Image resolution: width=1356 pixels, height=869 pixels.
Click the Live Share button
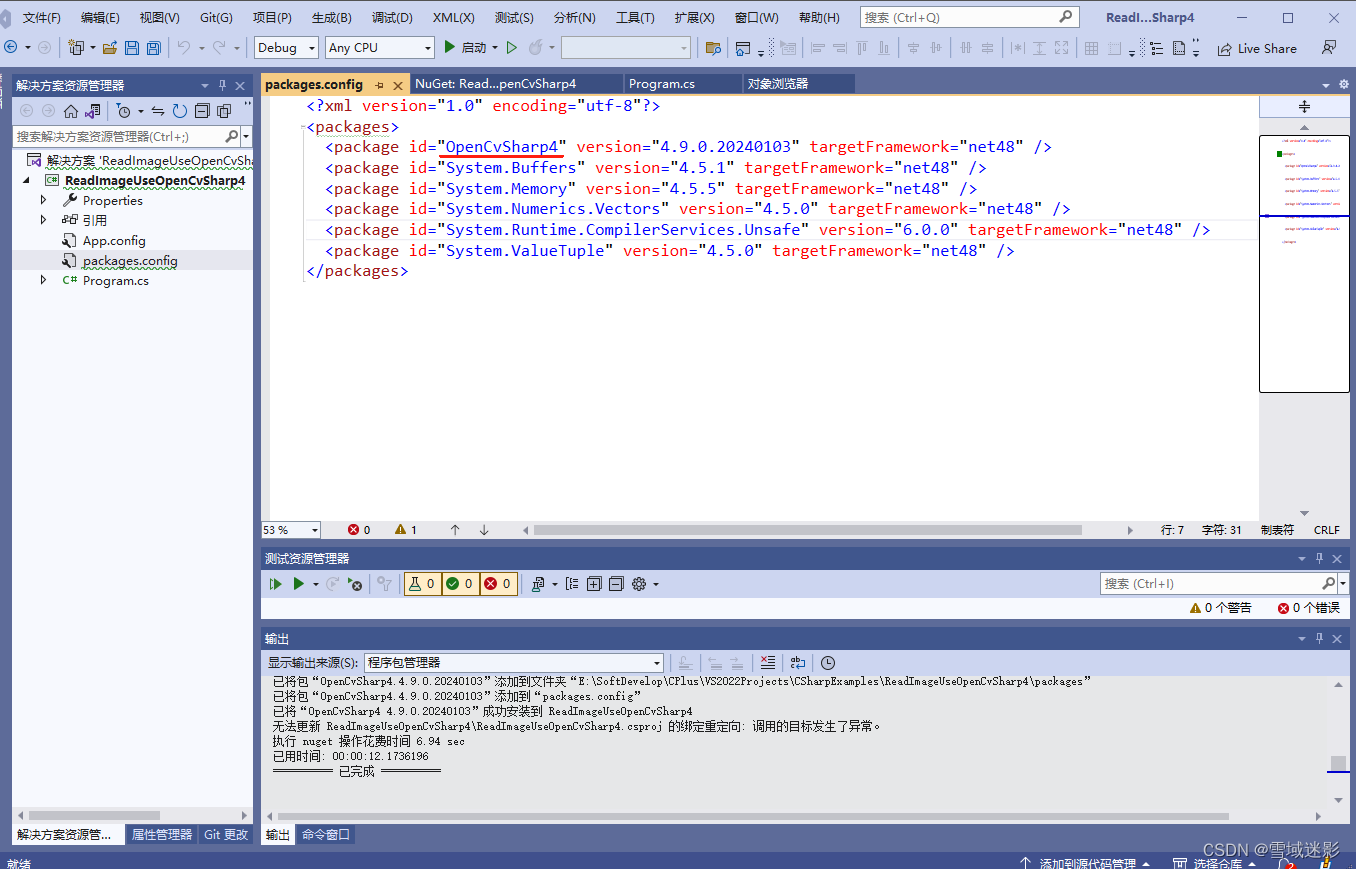[1256, 48]
